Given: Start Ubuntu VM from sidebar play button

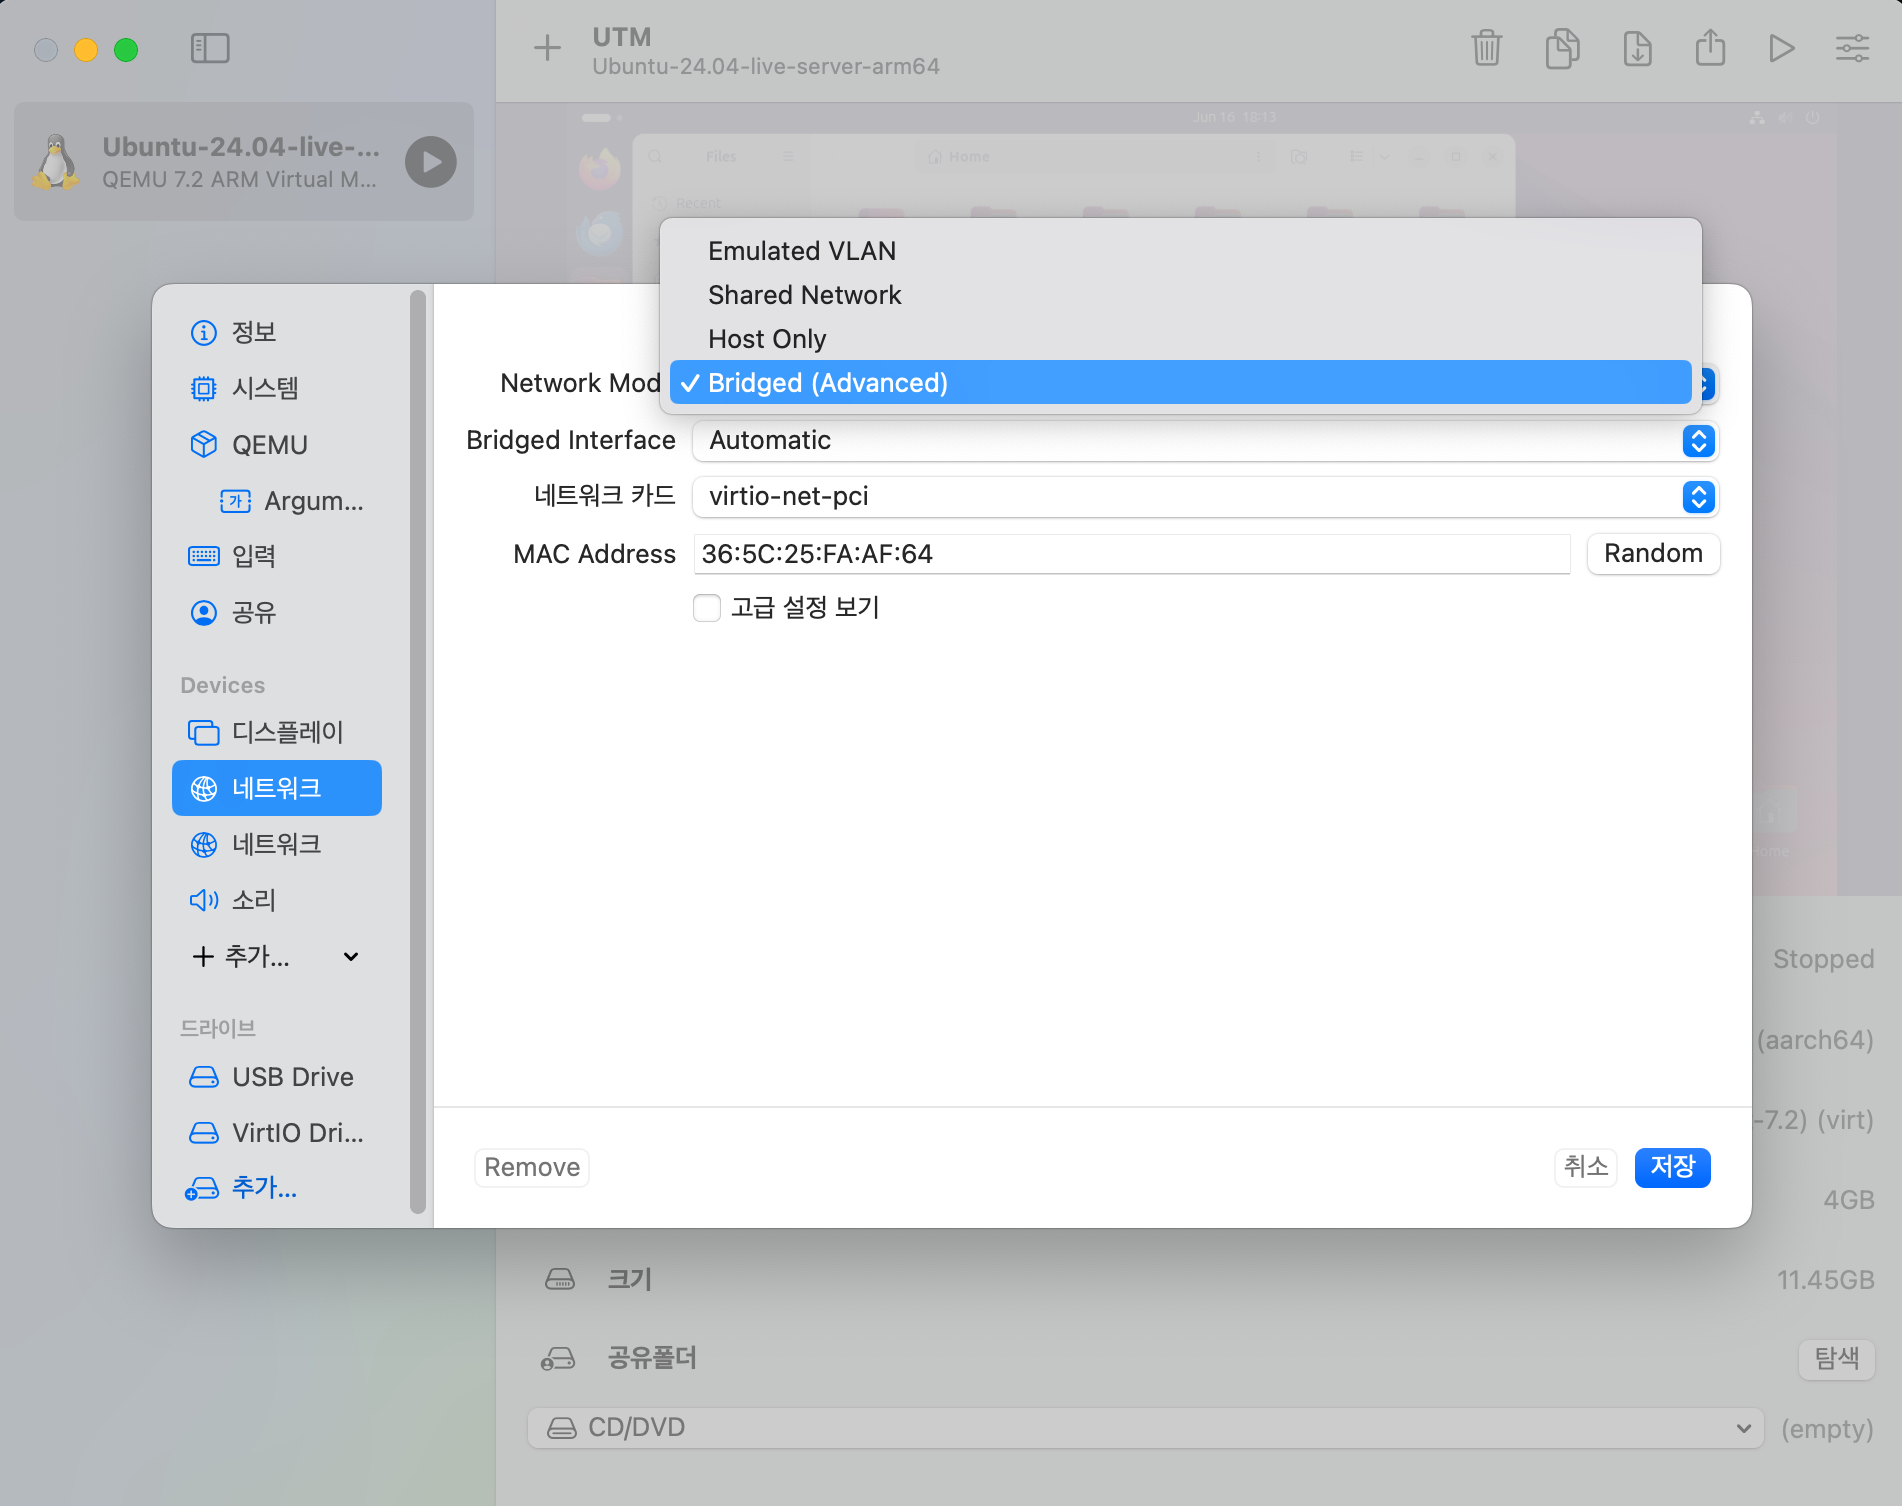Looking at the screenshot, I should pos(431,162).
